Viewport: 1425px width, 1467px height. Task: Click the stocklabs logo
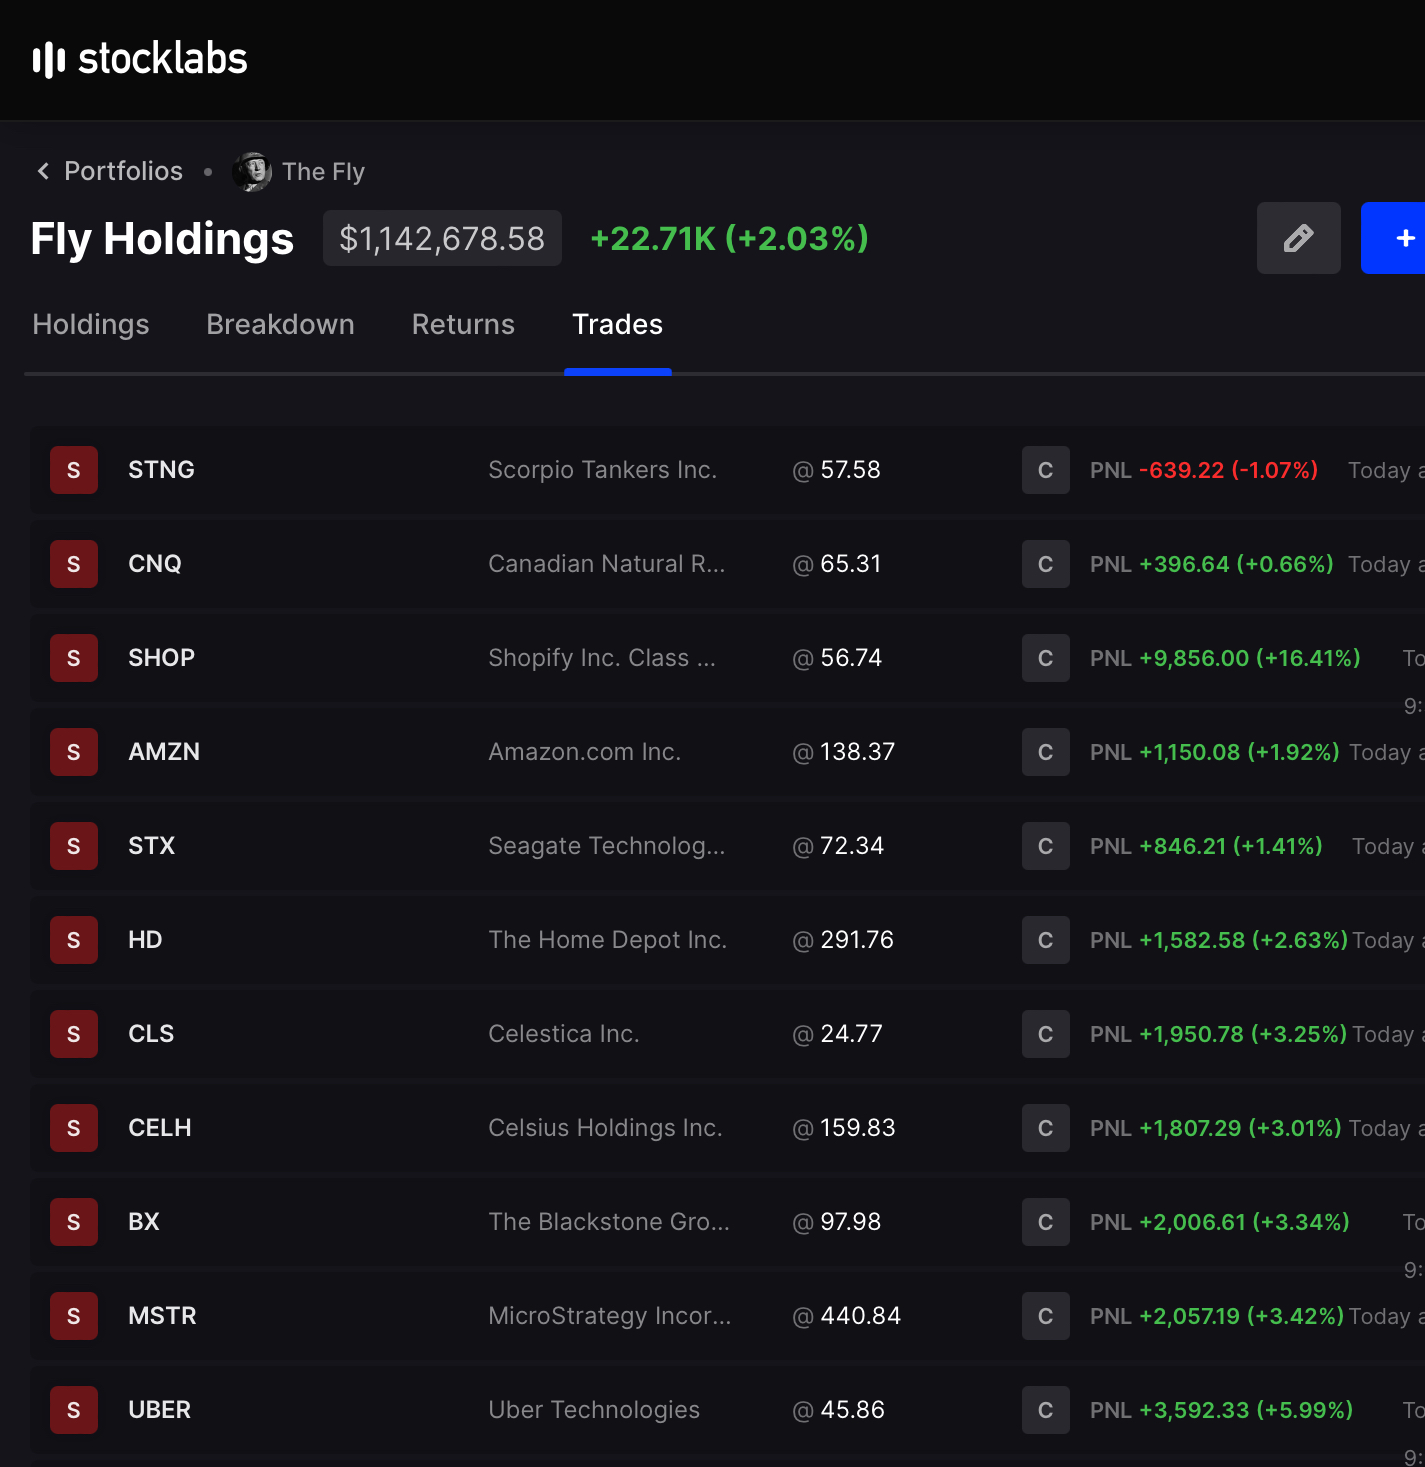pyautogui.click(x=140, y=59)
